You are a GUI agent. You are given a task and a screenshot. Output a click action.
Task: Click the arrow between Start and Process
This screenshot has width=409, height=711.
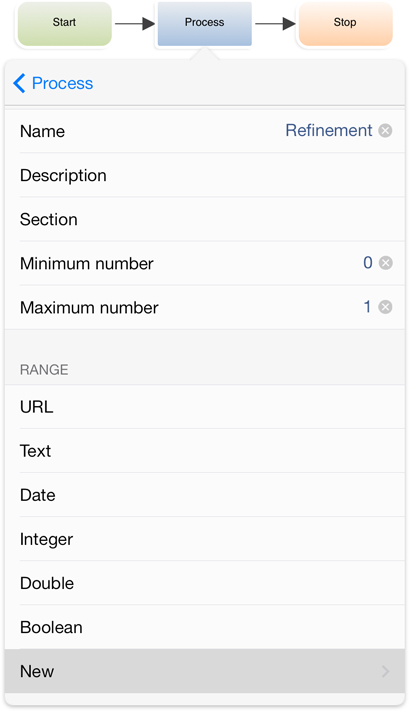(x=135, y=24)
